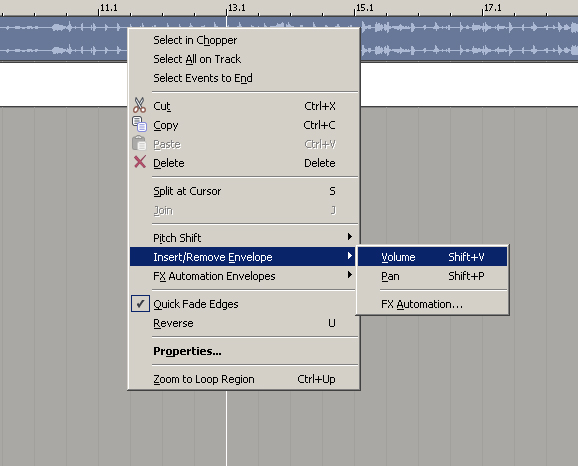Choose Pan envelope from submenu
The image size is (578, 466).
pyautogui.click(x=432, y=276)
